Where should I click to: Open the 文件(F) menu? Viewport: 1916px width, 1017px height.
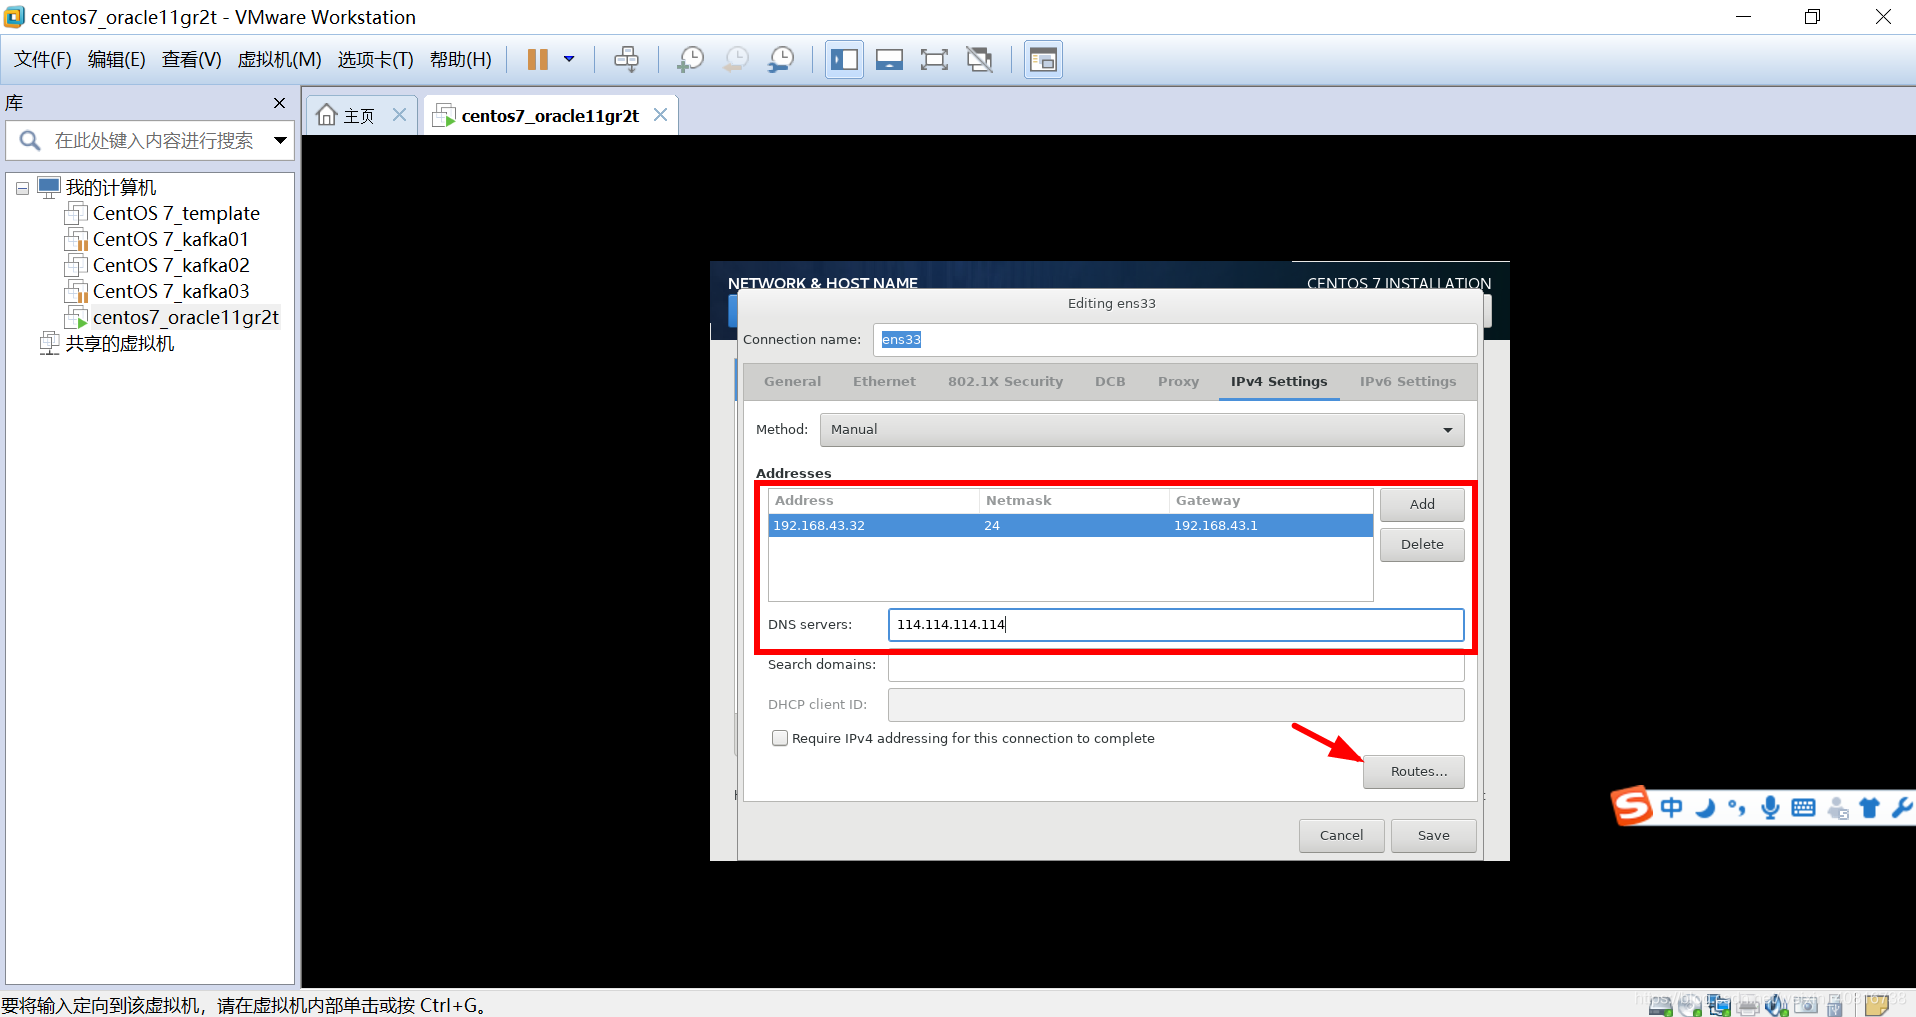(x=43, y=60)
